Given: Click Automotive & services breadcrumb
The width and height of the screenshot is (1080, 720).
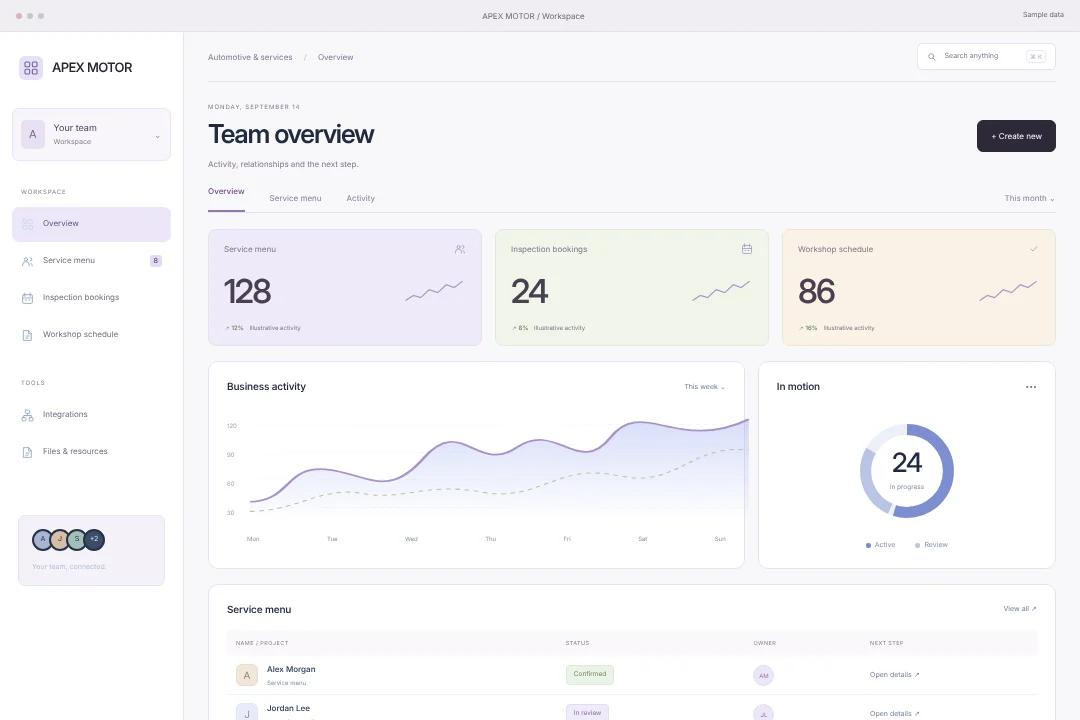Looking at the screenshot, I should [250, 58].
